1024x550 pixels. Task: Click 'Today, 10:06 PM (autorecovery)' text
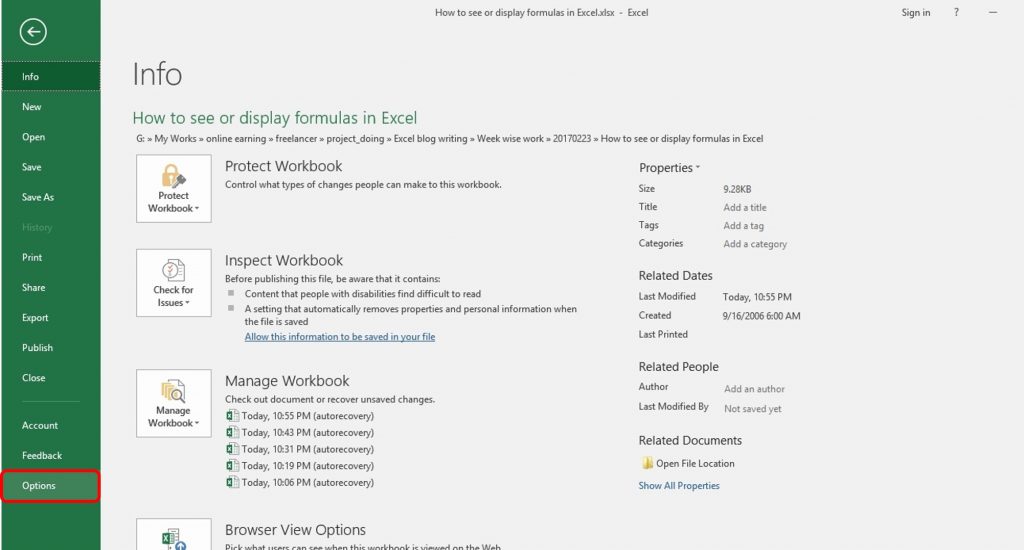click(x=308, y=482)
